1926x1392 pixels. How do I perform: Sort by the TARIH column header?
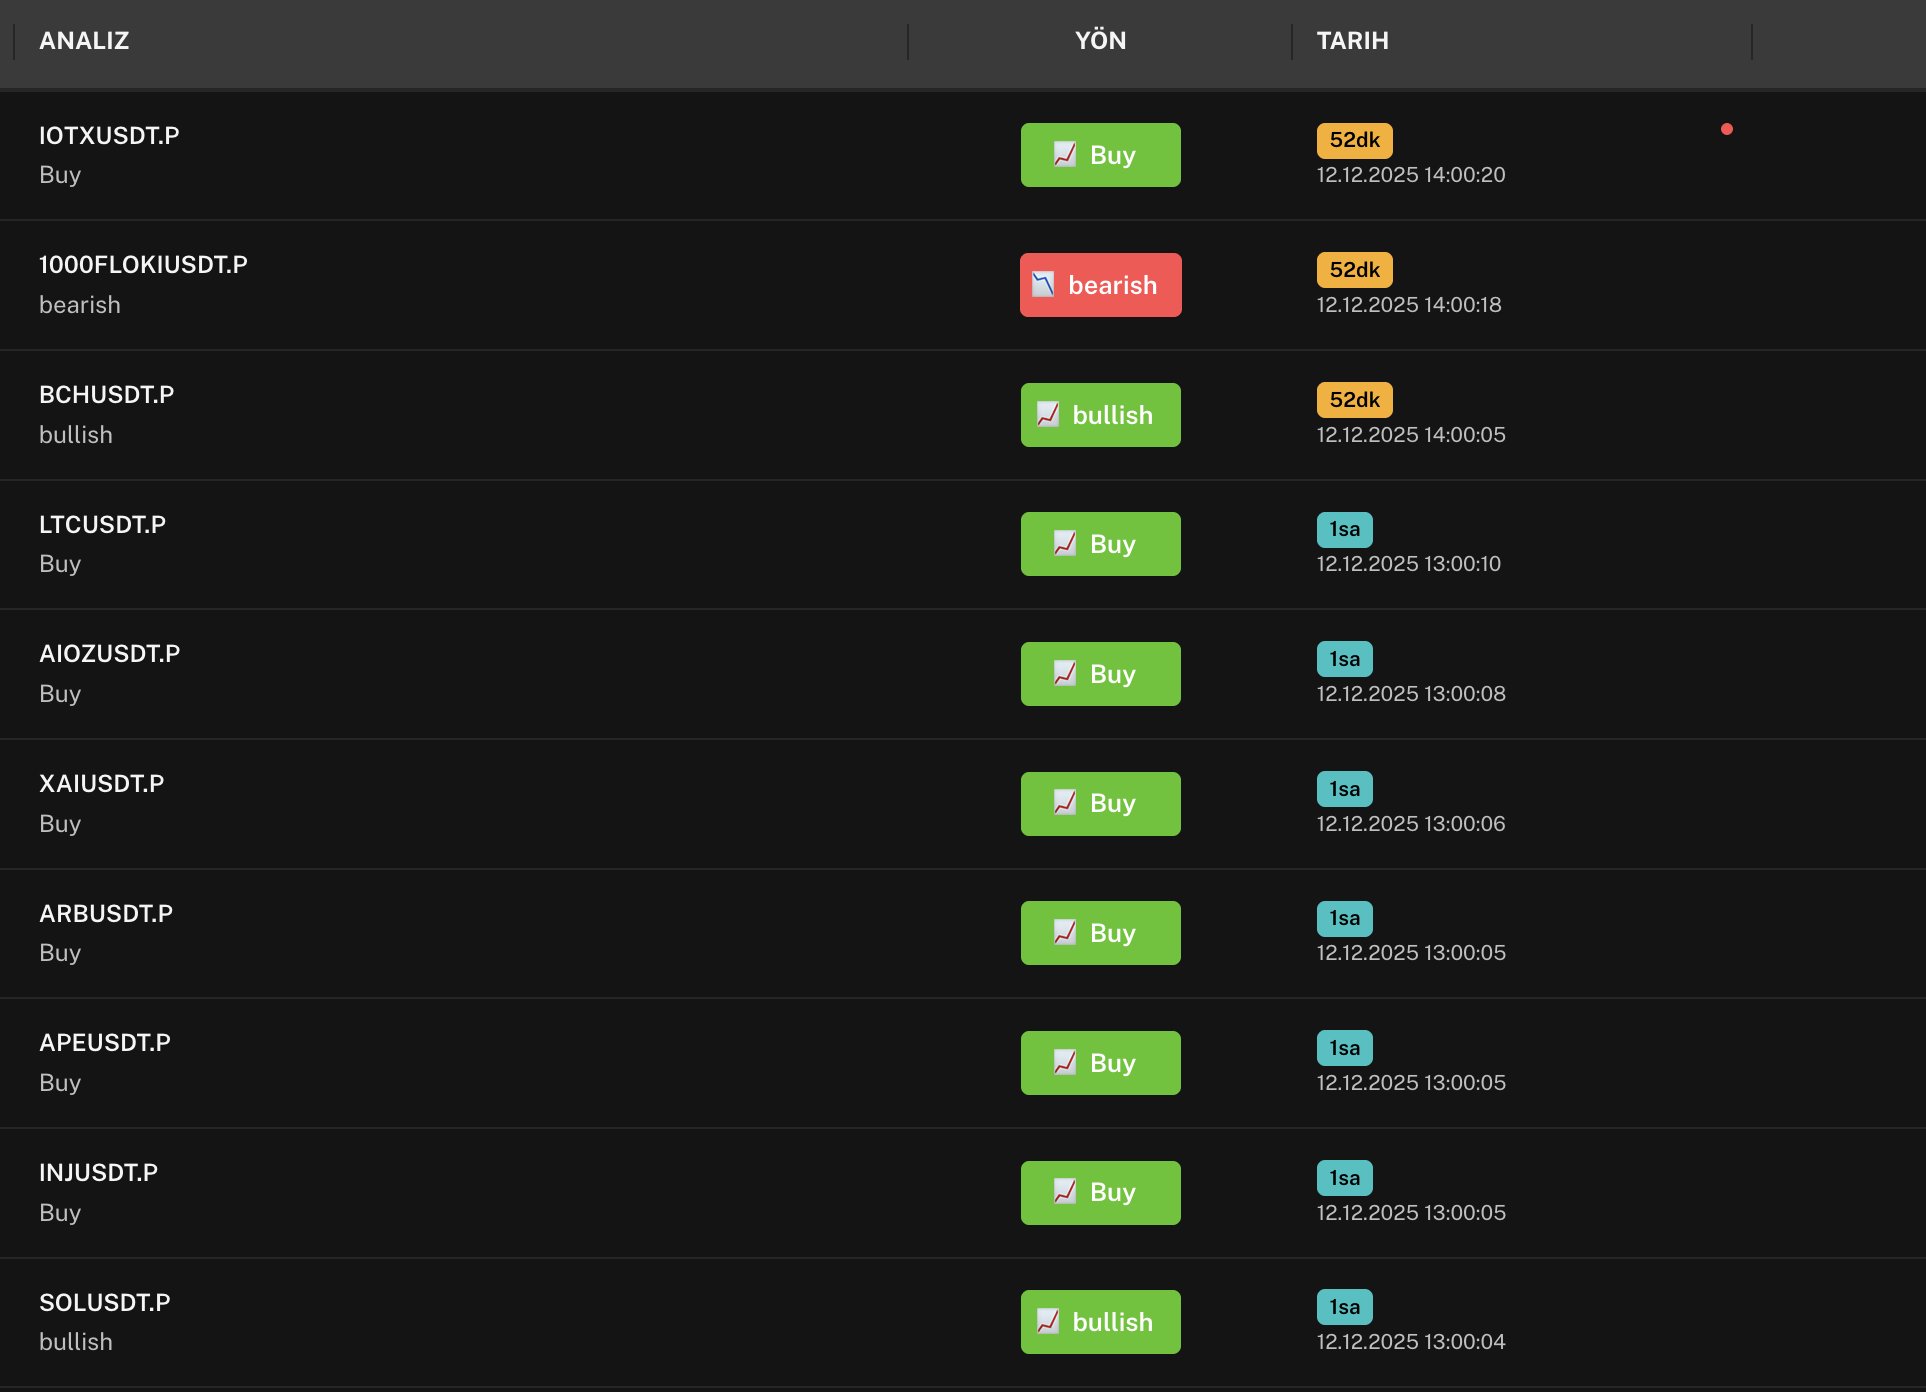click(x=1352, y=41)
